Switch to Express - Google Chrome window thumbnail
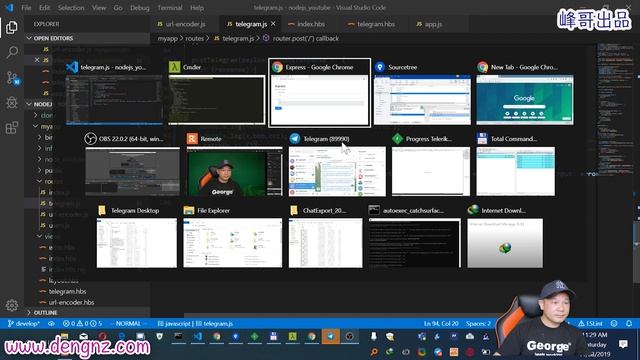Screen dimensions: 640x360 [319, 93]
